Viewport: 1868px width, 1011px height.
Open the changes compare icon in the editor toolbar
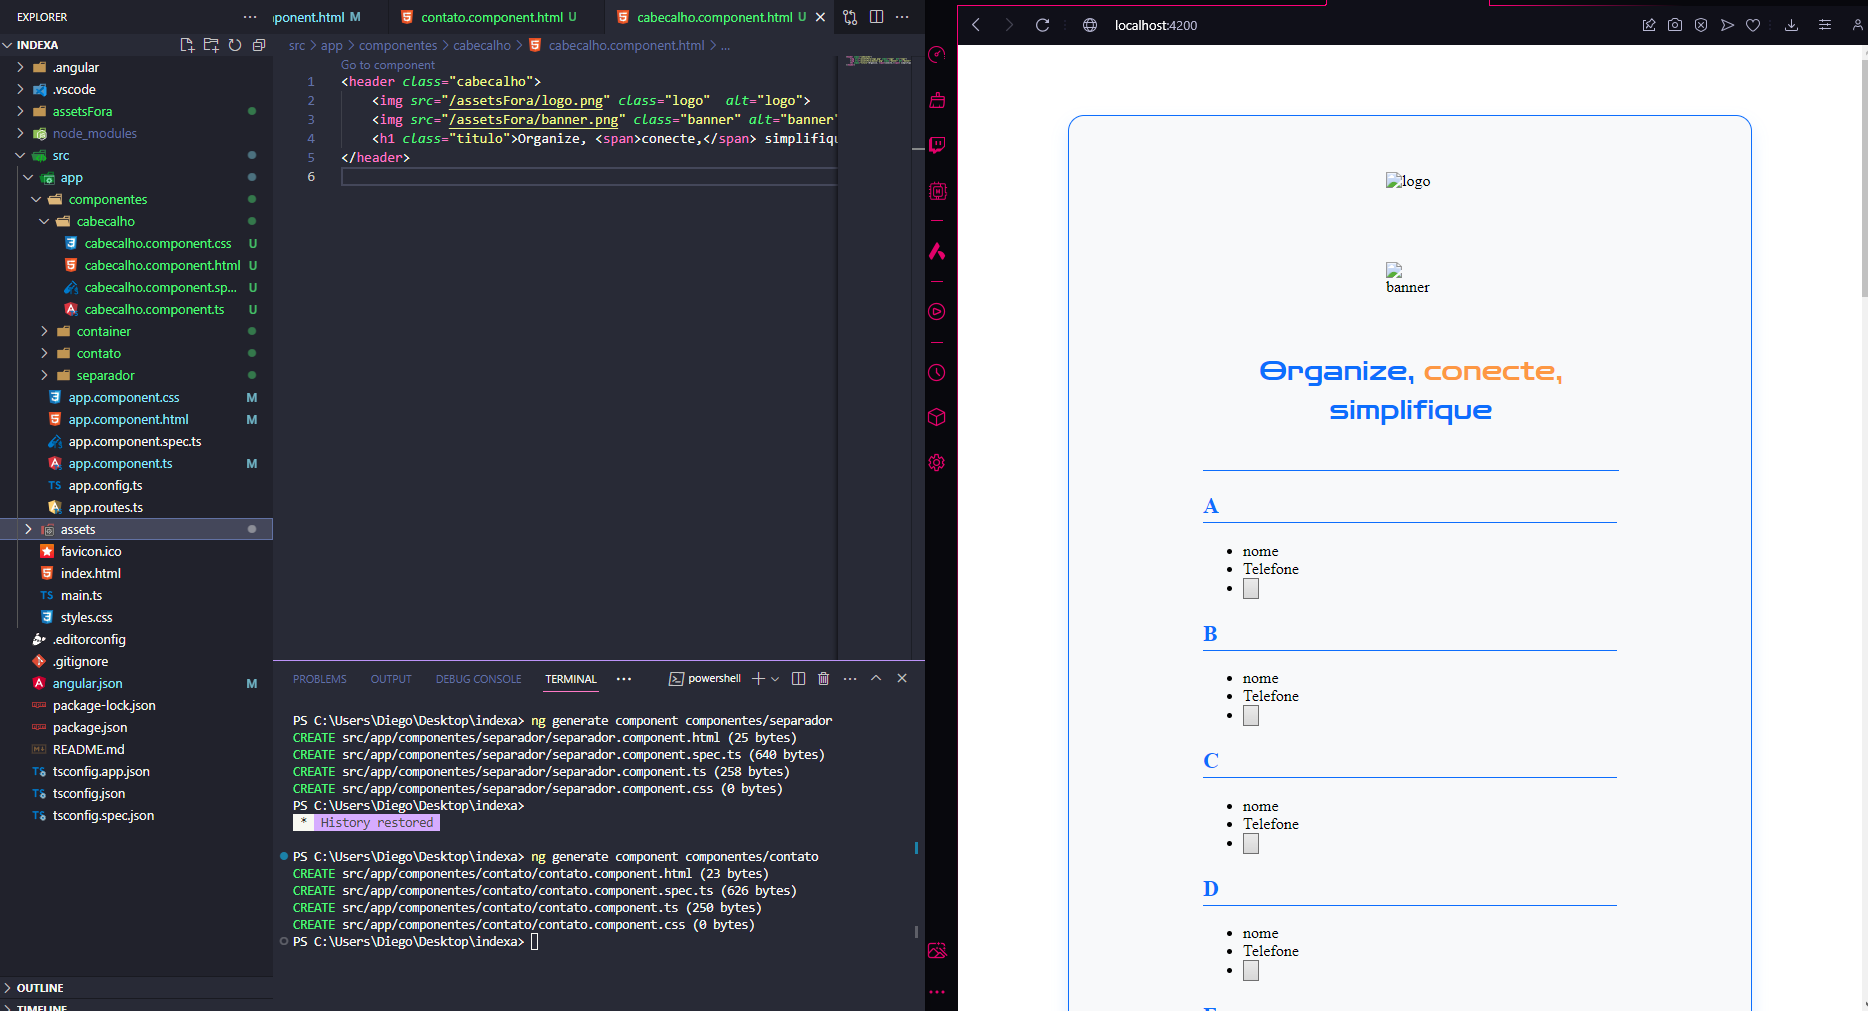(850, 17)
